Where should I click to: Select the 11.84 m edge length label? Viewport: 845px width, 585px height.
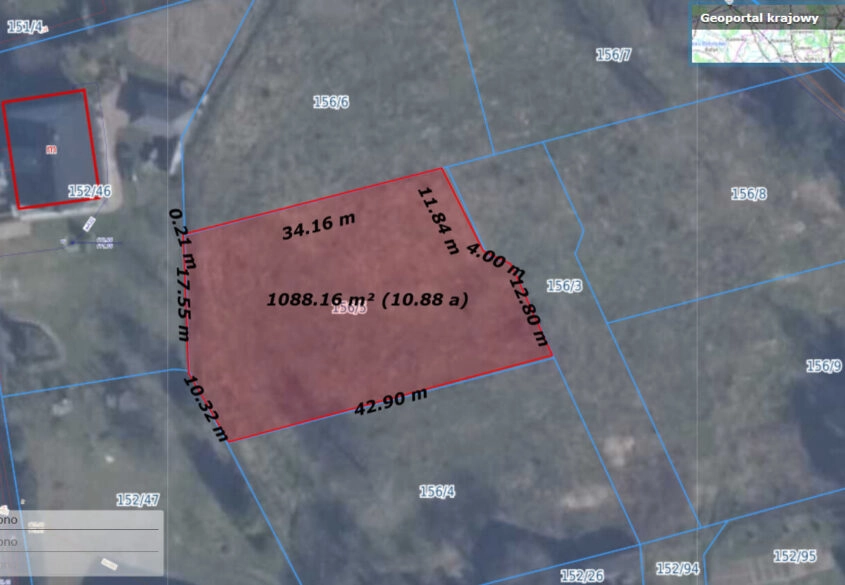[x=438, y=220]
